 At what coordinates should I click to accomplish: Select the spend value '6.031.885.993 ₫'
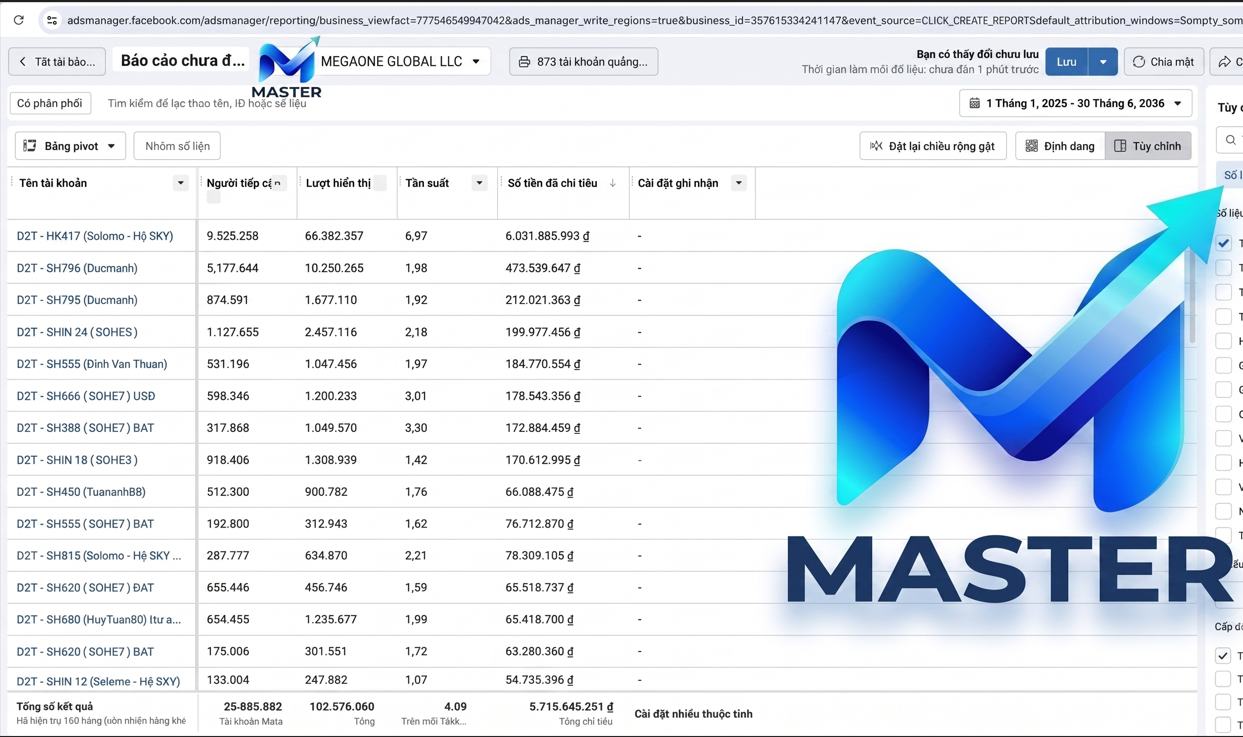[x=547, y=236]
